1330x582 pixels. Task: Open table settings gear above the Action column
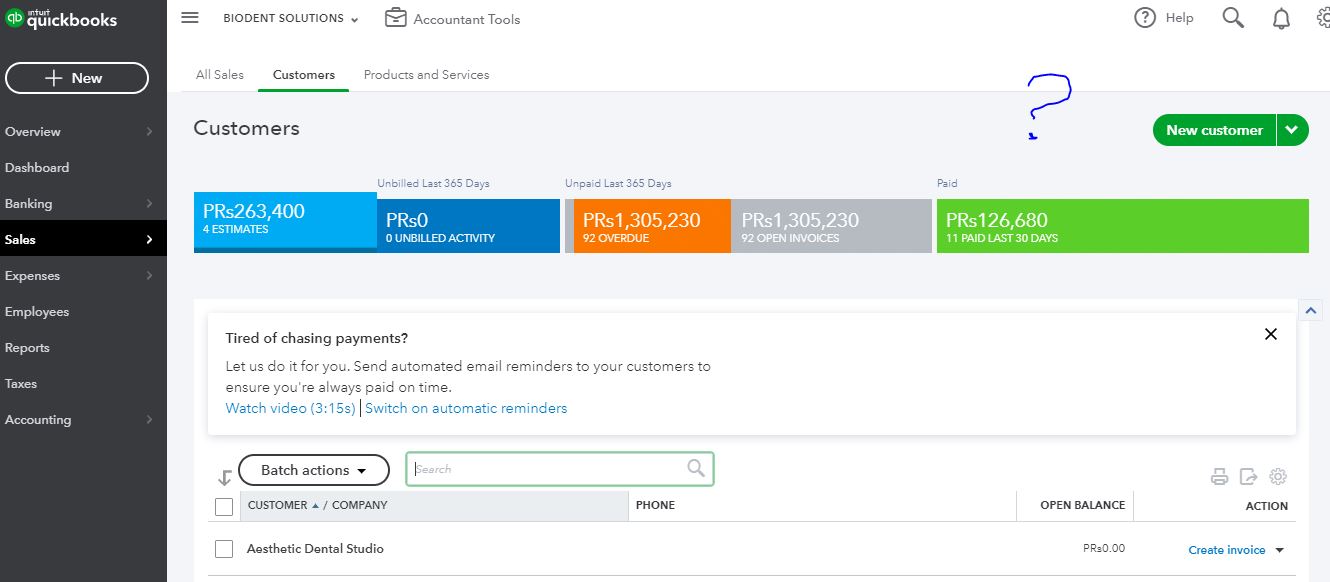click(1278, 477)
